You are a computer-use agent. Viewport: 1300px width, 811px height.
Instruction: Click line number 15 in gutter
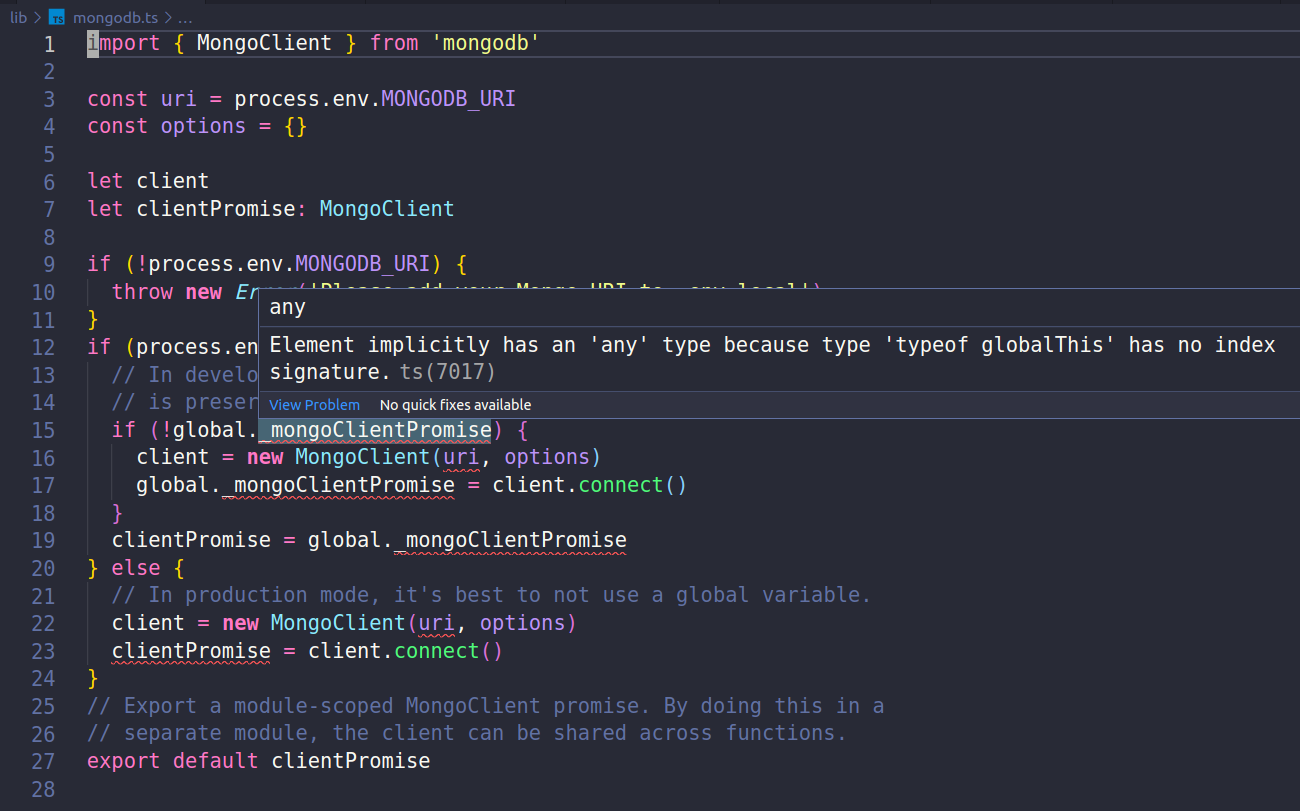click(x=43, y=430)
